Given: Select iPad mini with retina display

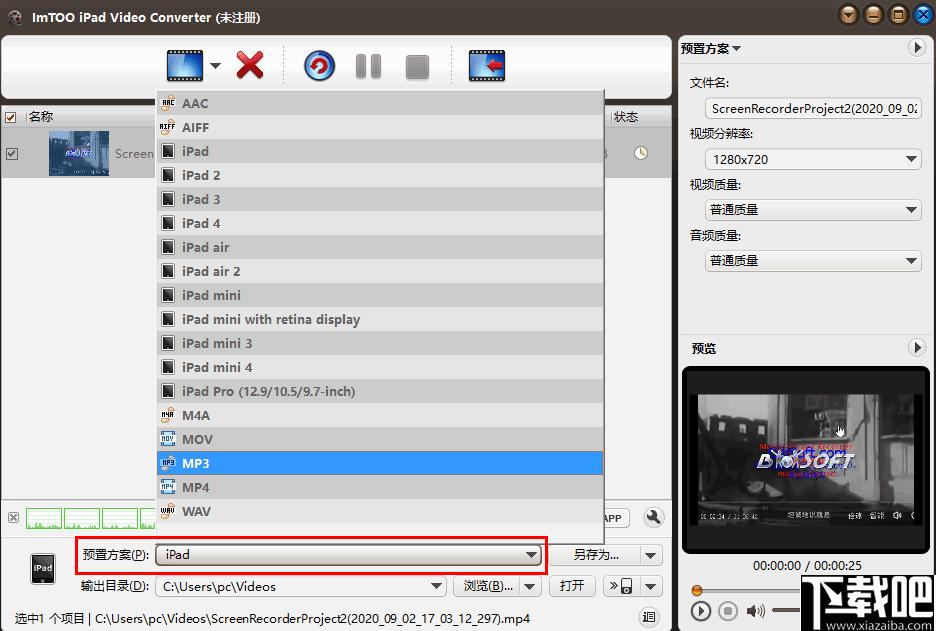Looking at the screenshot, I should pyautogui.click(x=380, y=319).
